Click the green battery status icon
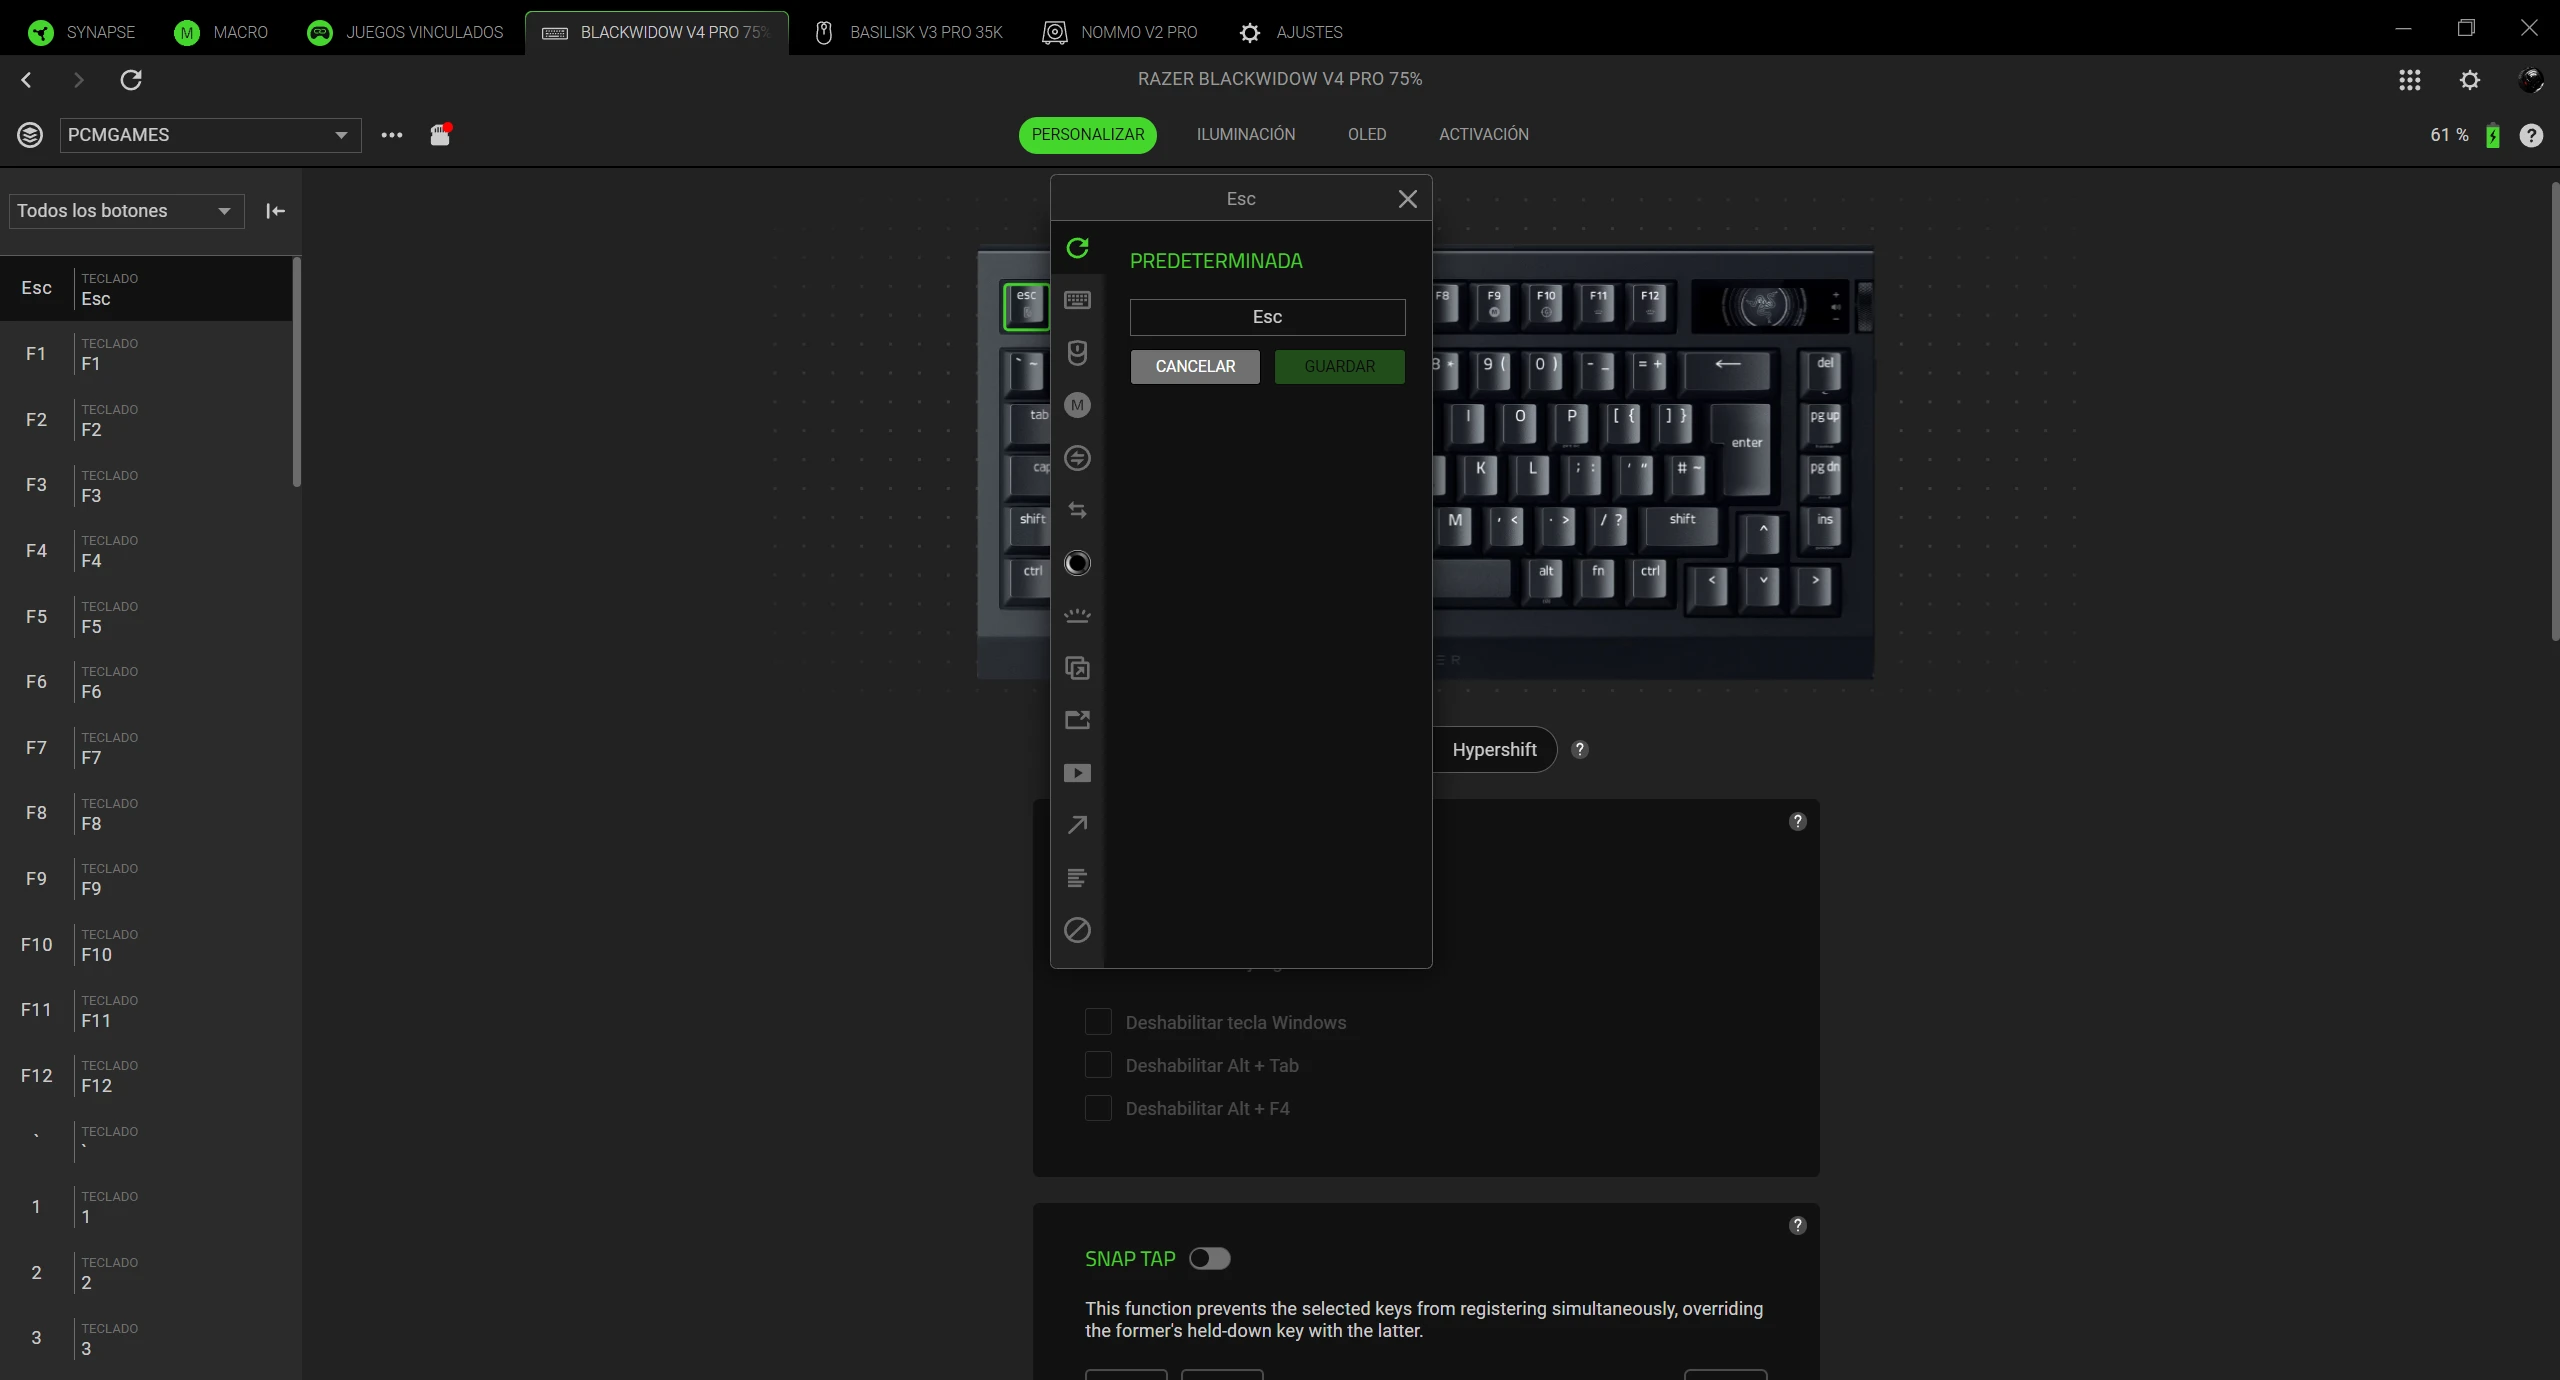Screen dimensions: 2560x1380 click(2493, 135)
